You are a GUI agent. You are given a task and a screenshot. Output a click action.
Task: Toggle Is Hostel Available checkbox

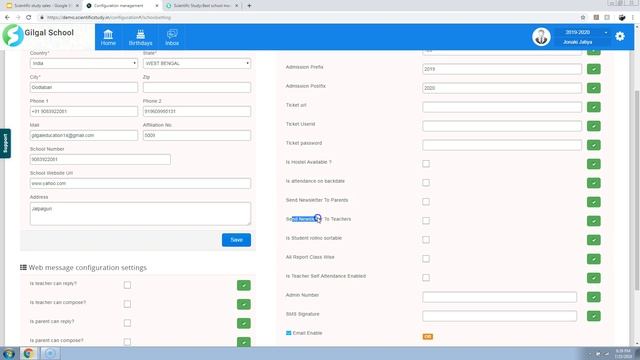426,164
